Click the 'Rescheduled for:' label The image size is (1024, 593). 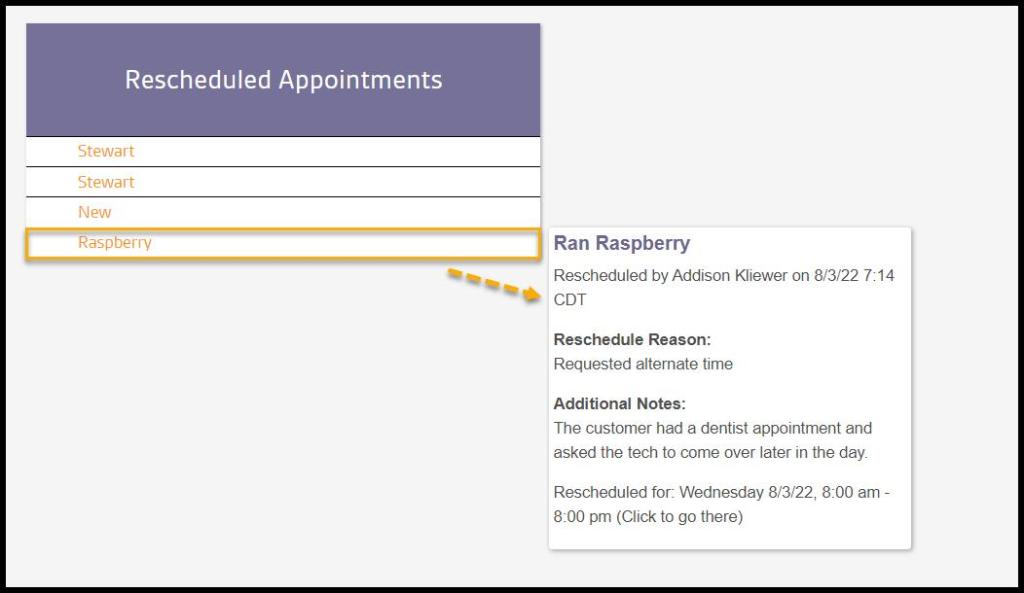click(x=611, y=493)
